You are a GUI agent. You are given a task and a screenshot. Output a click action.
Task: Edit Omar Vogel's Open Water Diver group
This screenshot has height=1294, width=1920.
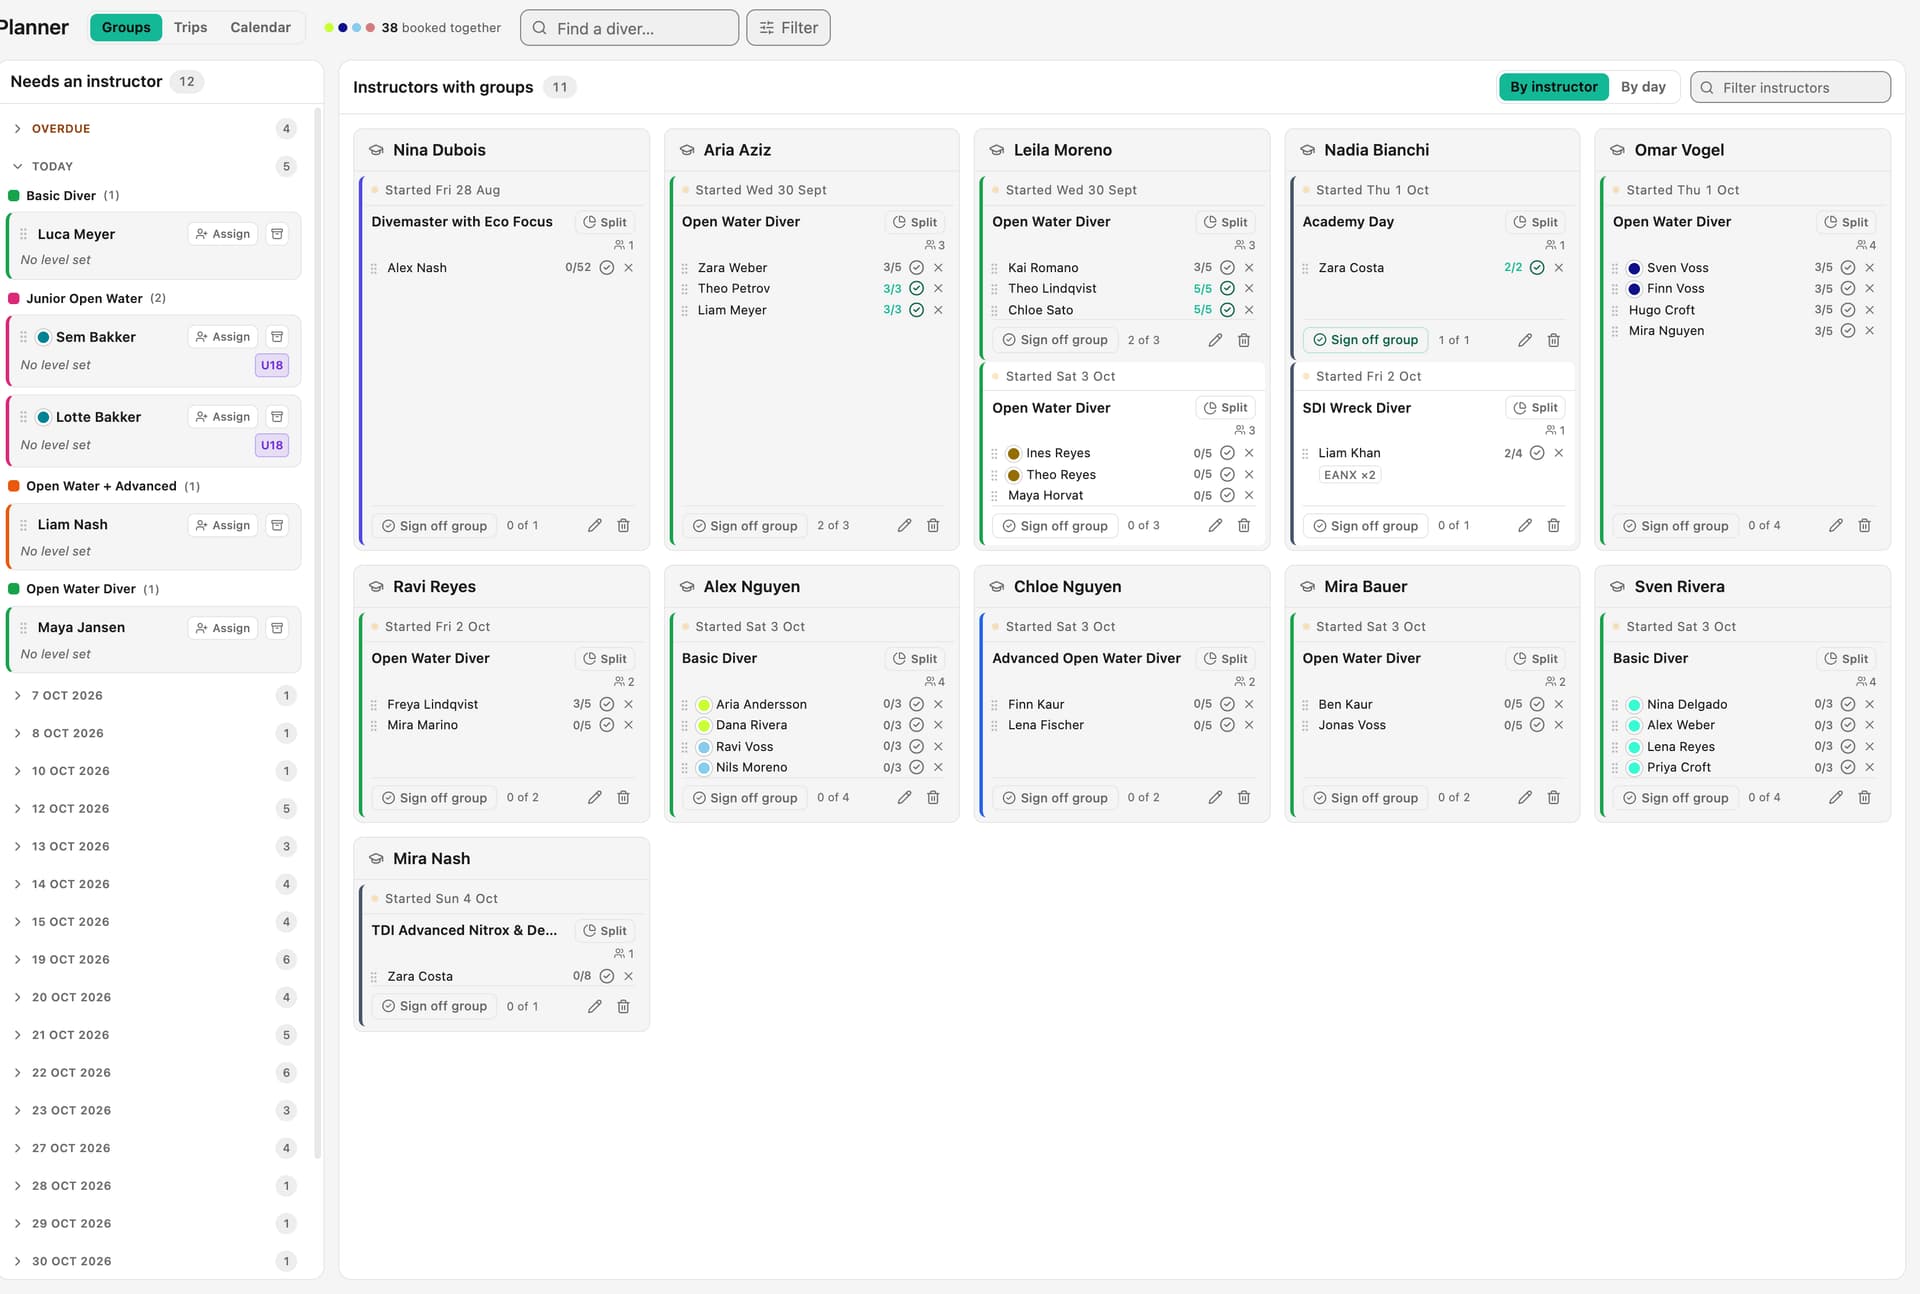pyautogui.click(x=1836, y=526)
